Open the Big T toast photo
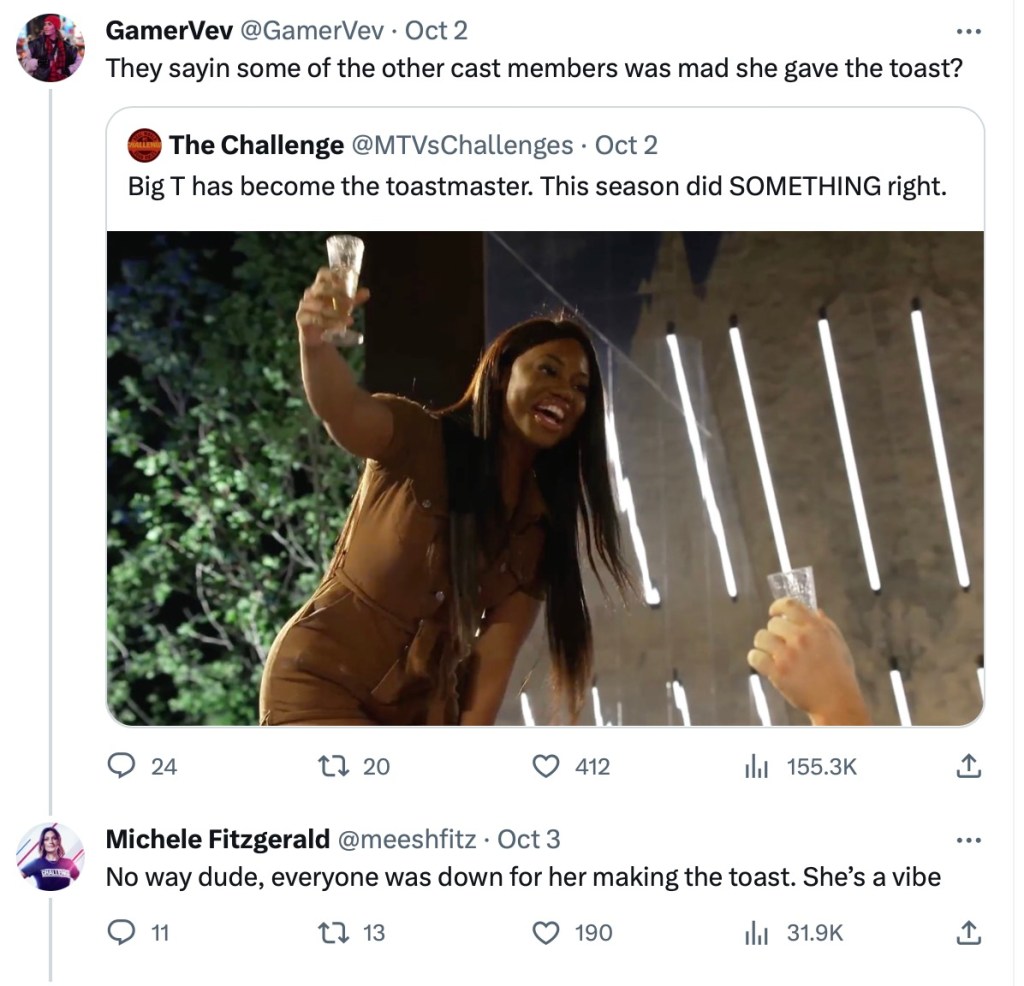Viewport: 1024px width, 986px height. (545, 478)
